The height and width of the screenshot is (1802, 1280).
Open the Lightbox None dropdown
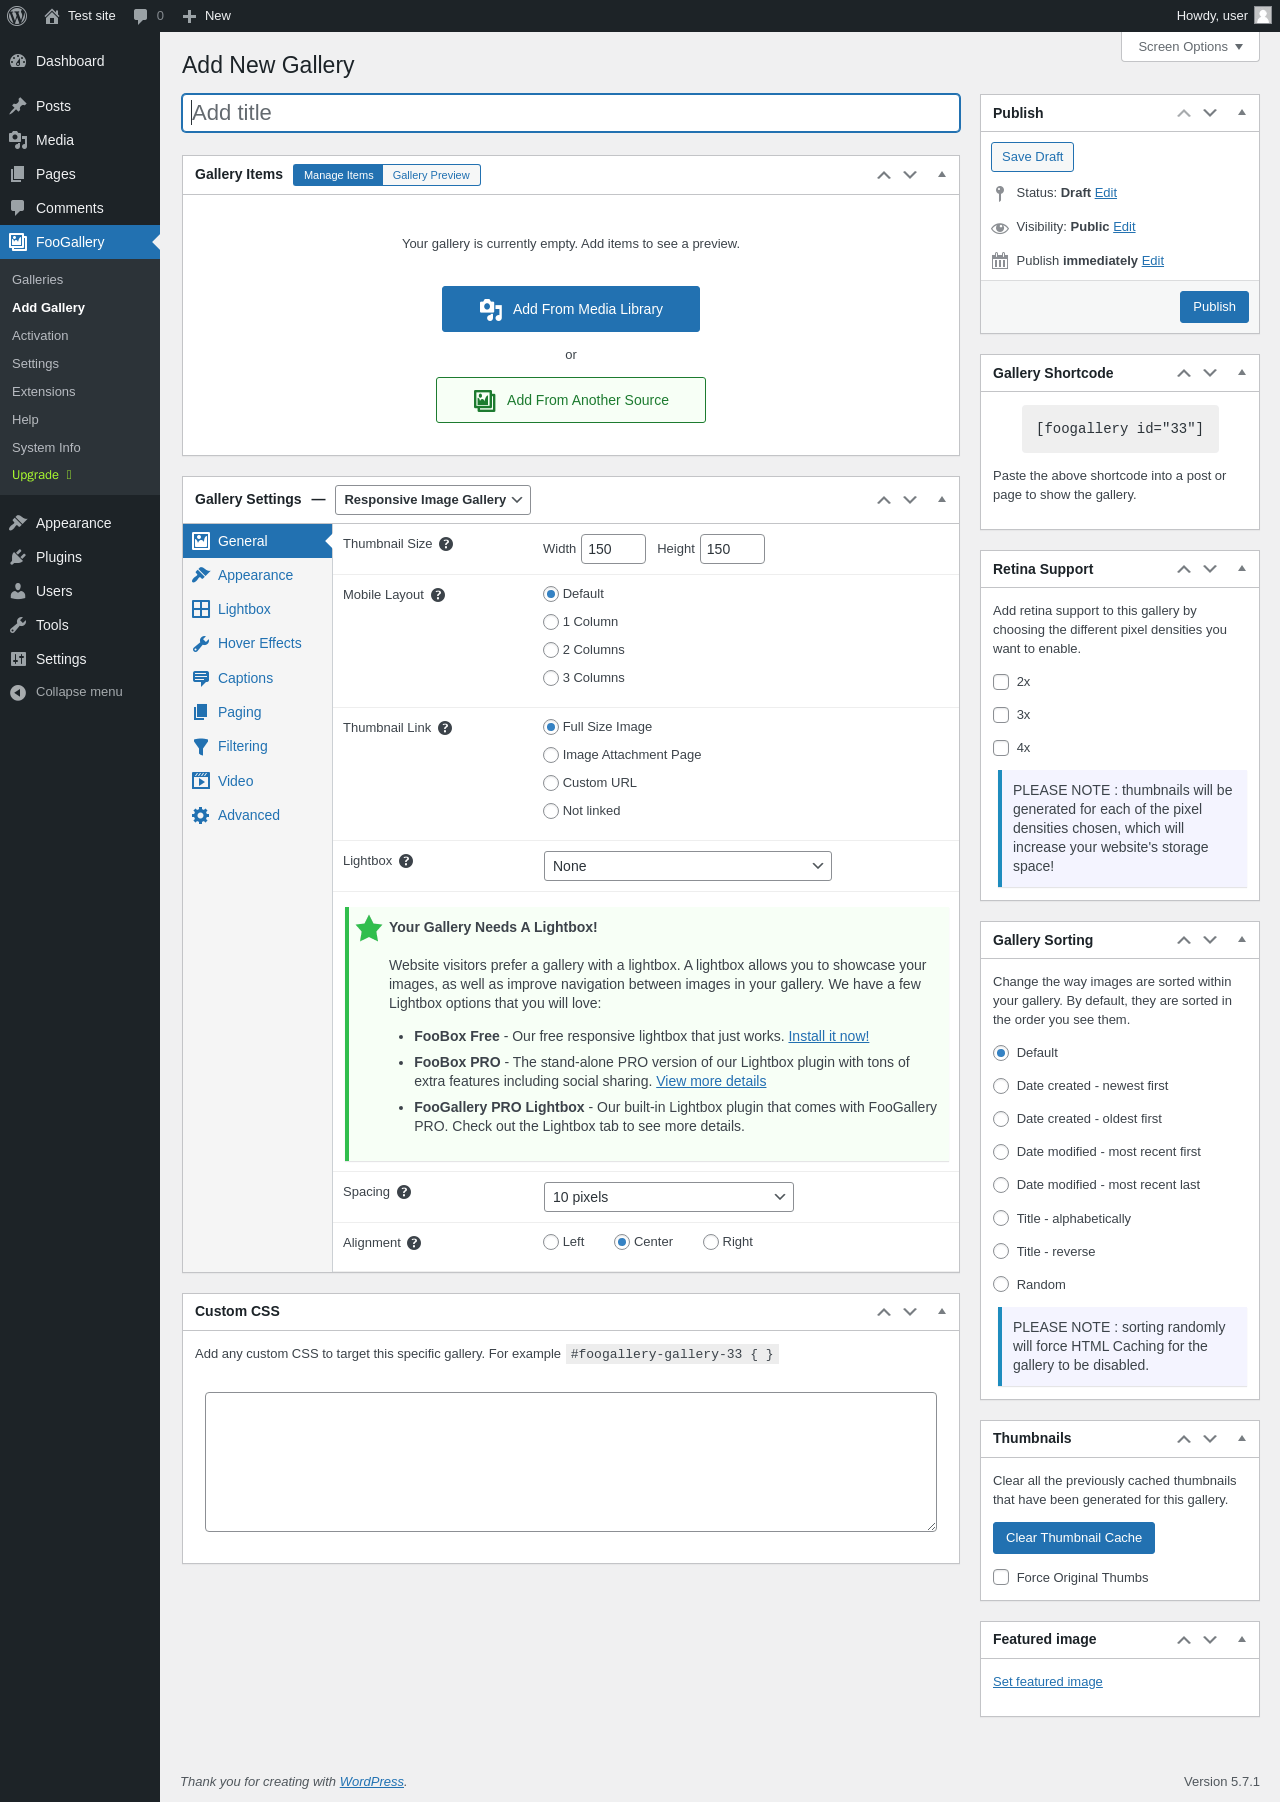pyautogui.click(x=688, y=866)
